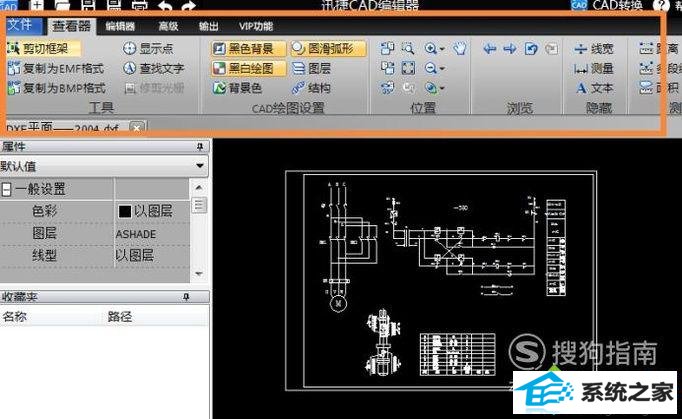Click the fit-to-window extents icon
Viewport: 682px width, 419px height.
click(x=408, y=68)
